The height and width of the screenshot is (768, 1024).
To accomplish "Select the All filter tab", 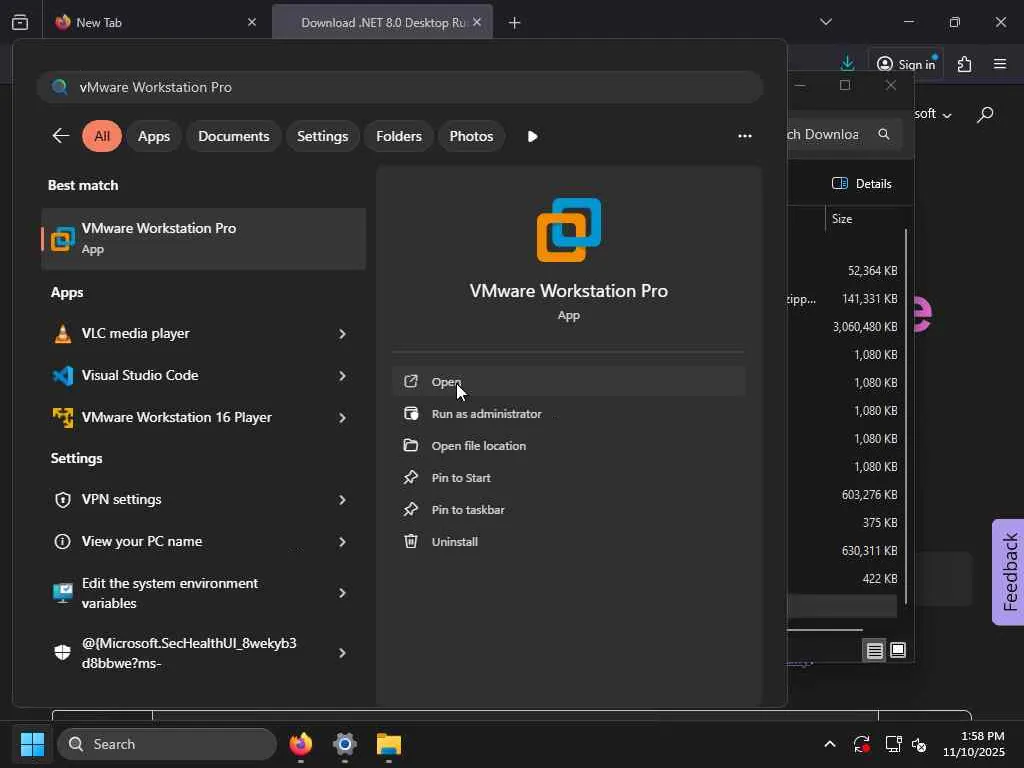I will (x=102, y=136).
